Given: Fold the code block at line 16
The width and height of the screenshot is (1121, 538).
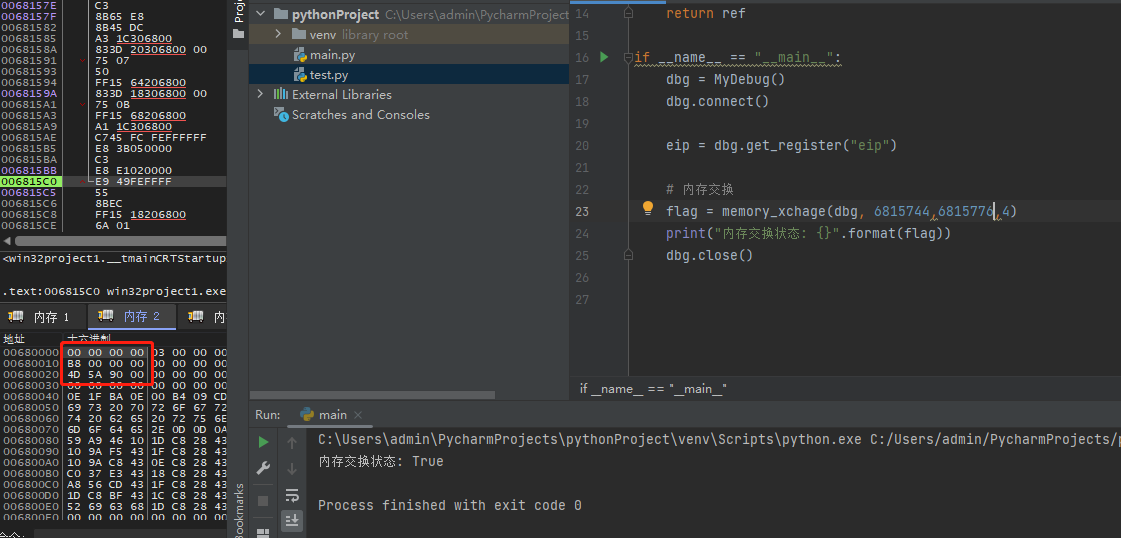Looking at the screenshot, I should (x=628, y=57).
